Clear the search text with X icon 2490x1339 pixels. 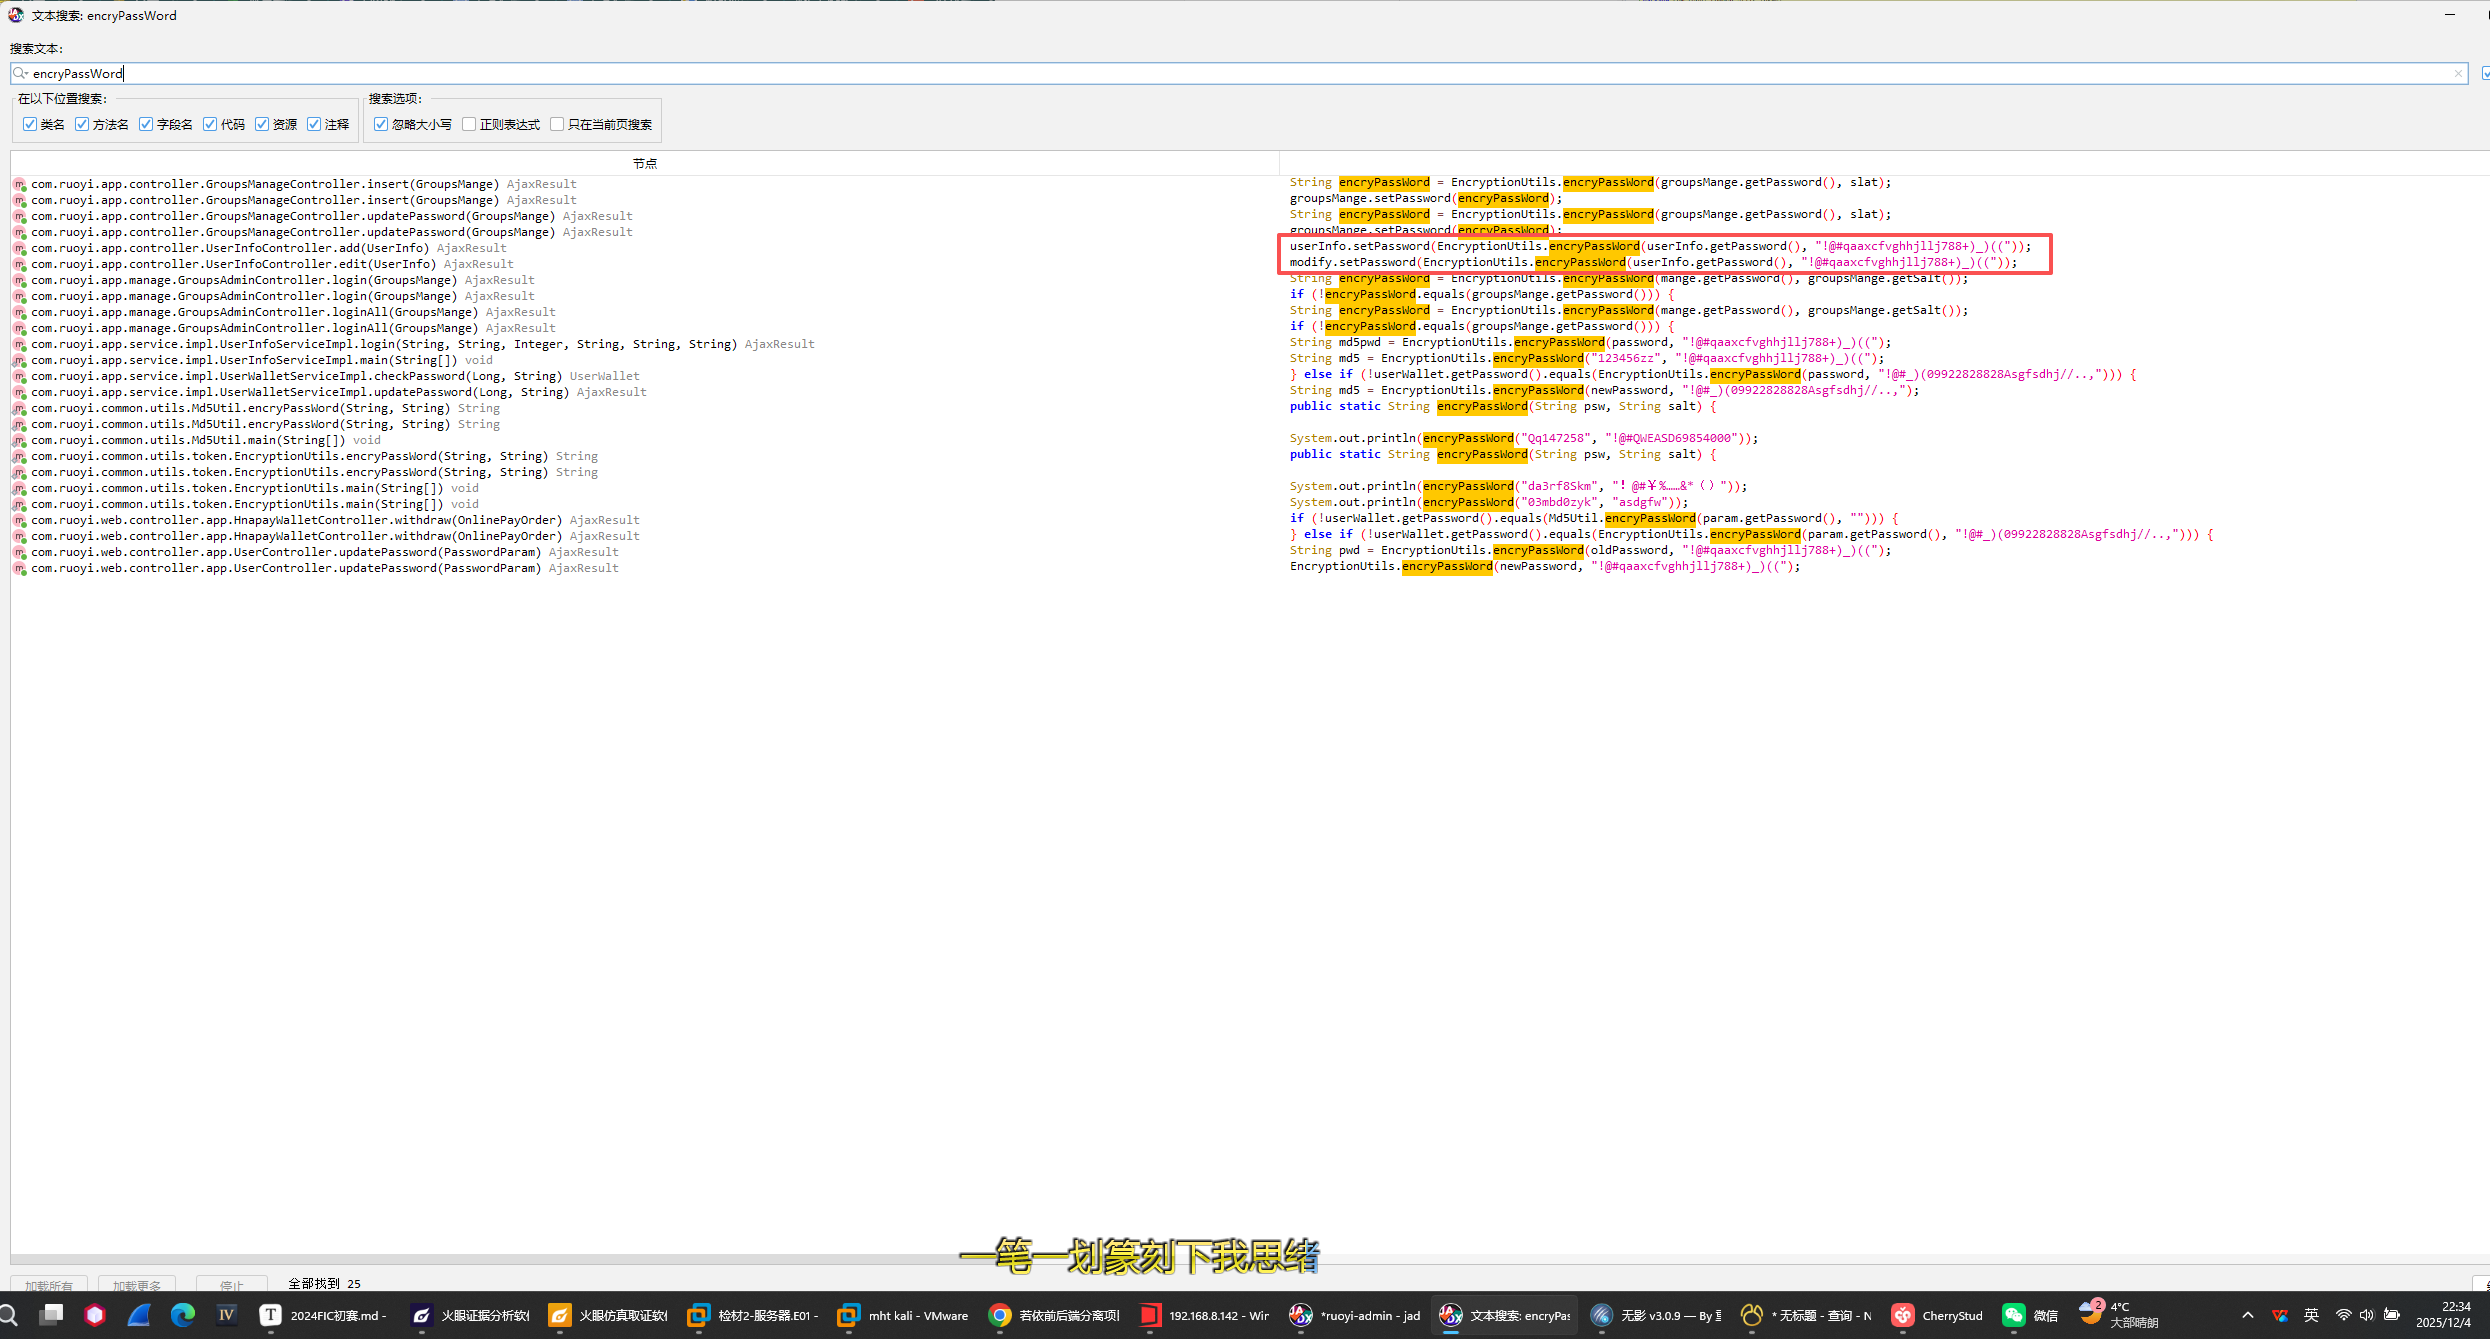point(2458,73)
